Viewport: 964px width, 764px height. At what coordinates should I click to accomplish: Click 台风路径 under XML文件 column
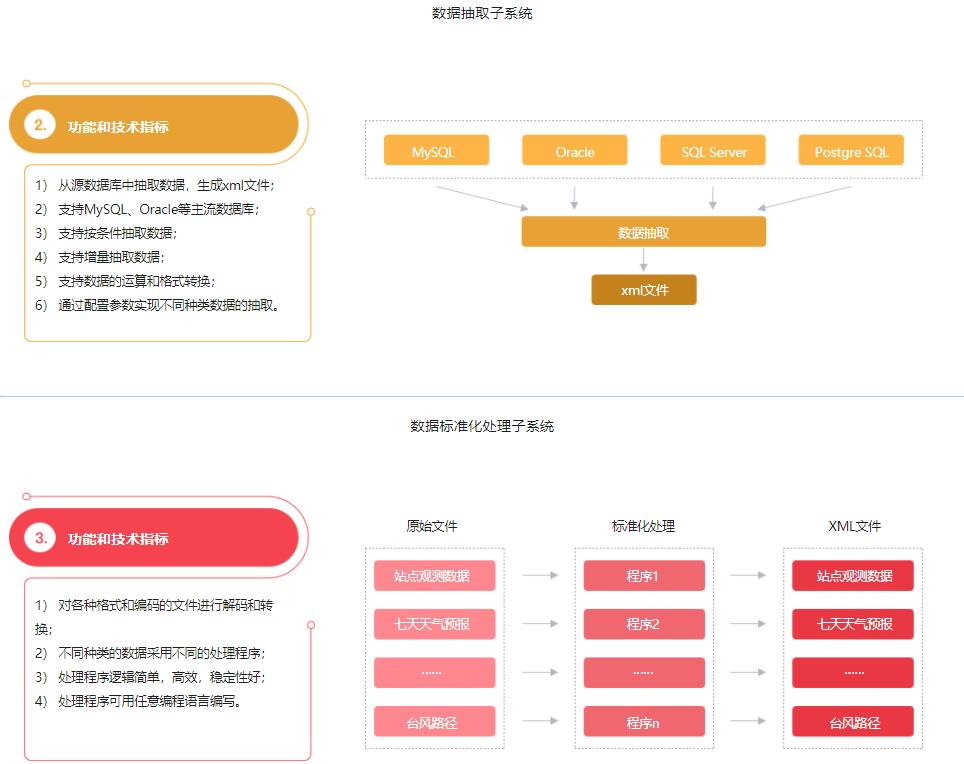pyautogui.click(x=853, y=721)
